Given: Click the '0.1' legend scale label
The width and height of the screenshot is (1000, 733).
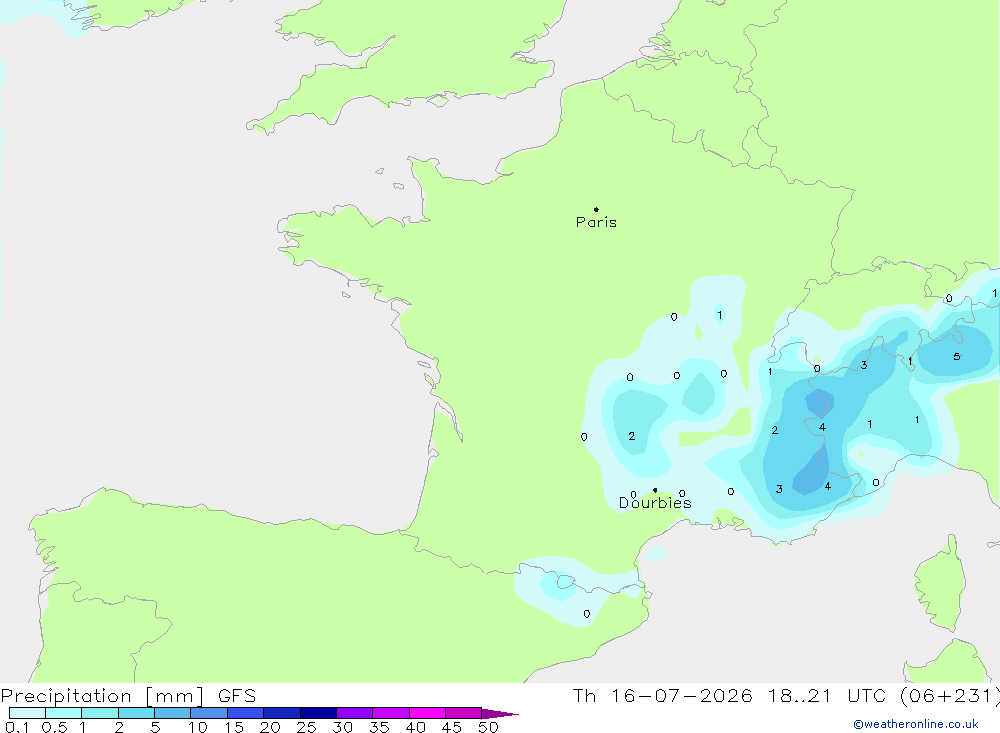Looking at the screenshot, I should [x=17, y=727].
